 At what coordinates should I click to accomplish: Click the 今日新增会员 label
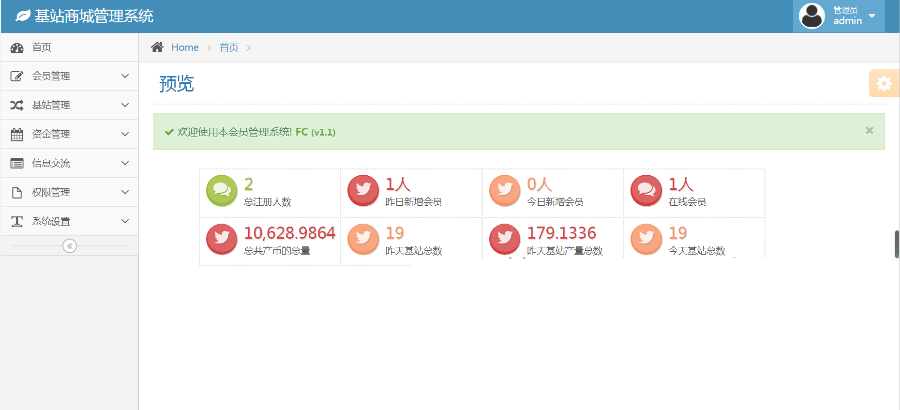(555, 202)
